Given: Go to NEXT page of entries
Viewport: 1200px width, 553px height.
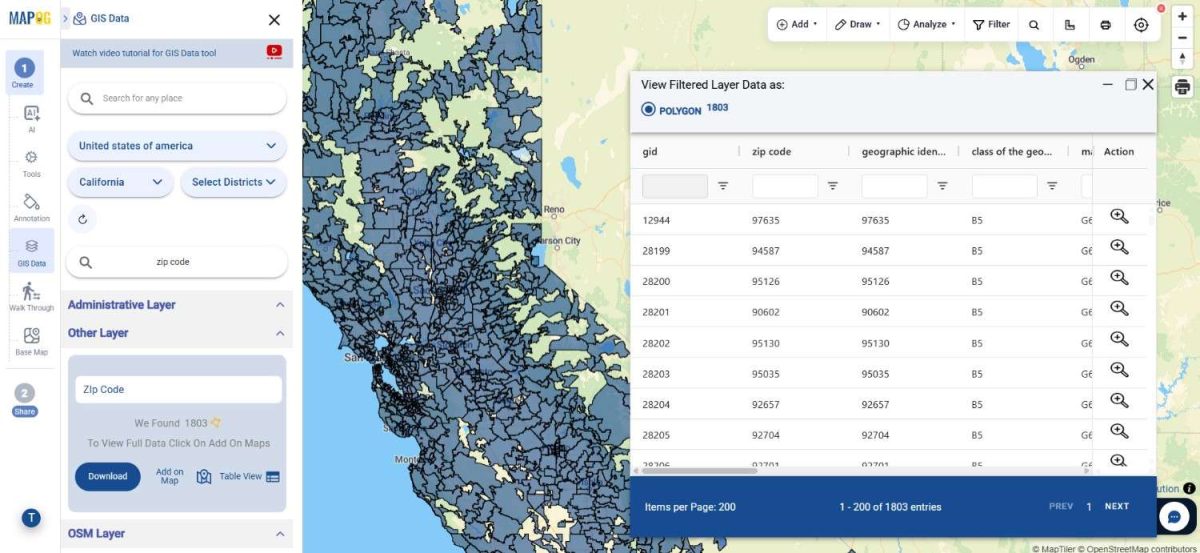Looking at the screenshot, I should (x=1117, y=507).
